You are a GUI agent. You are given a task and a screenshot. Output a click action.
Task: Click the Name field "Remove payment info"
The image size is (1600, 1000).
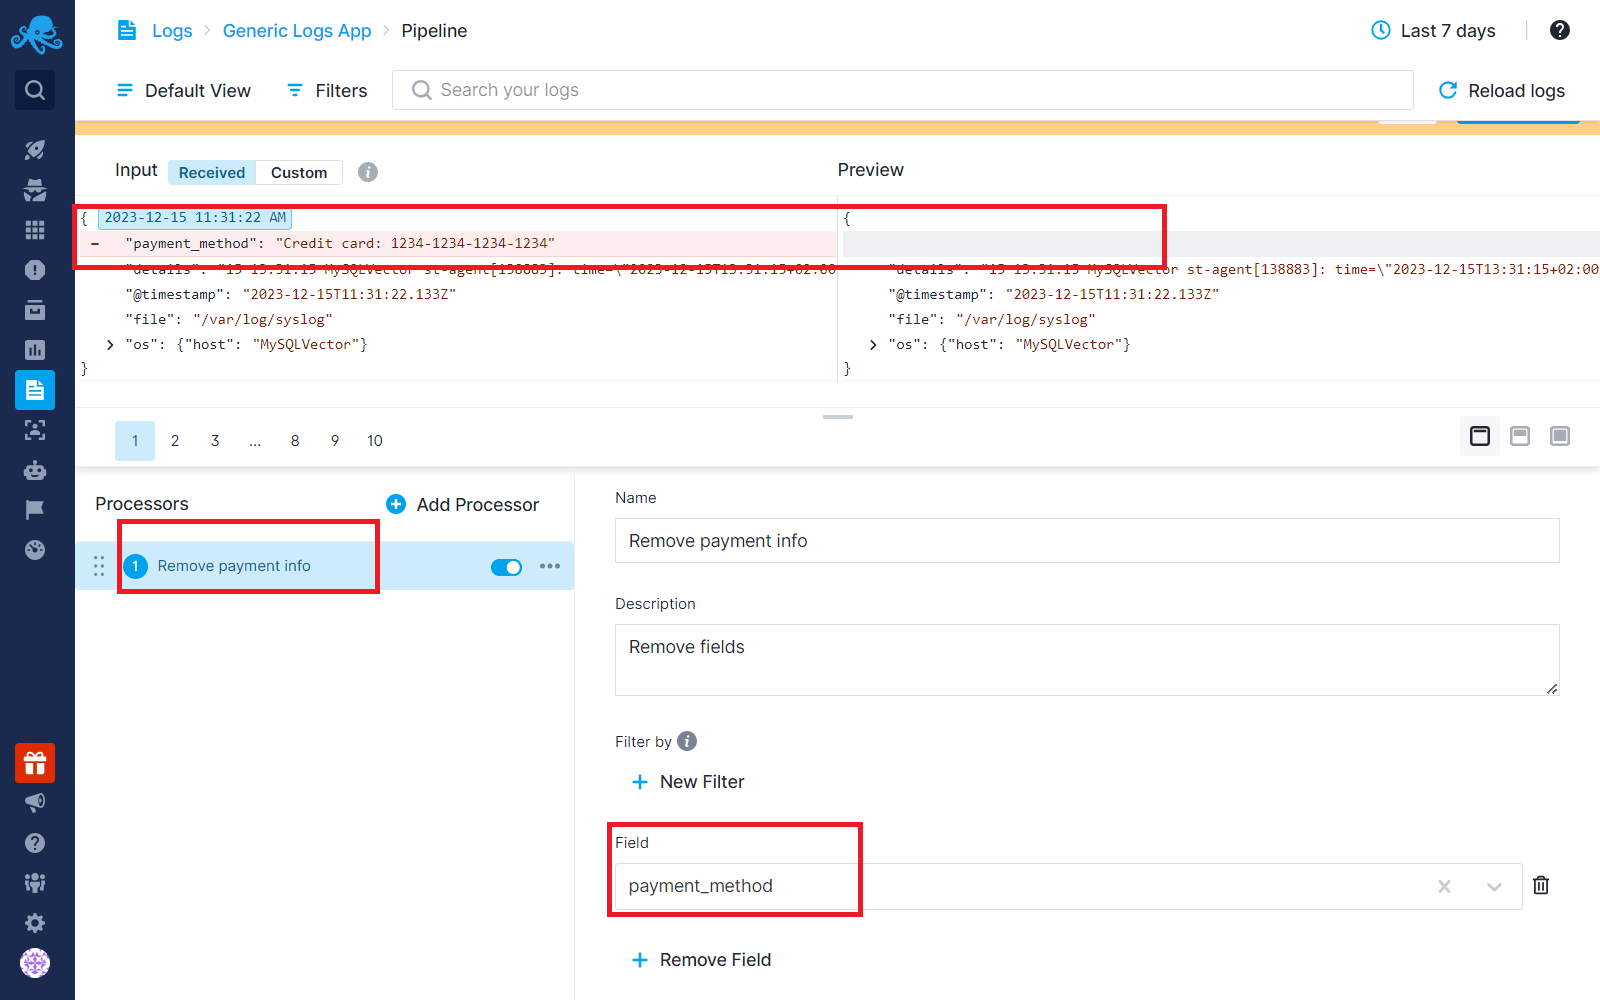[x=1087, y=541]
